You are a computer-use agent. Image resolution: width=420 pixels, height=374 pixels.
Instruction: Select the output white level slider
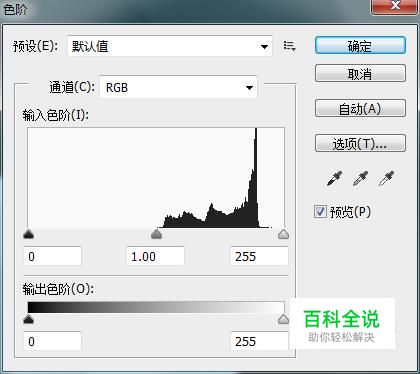(x=284, y=319)
